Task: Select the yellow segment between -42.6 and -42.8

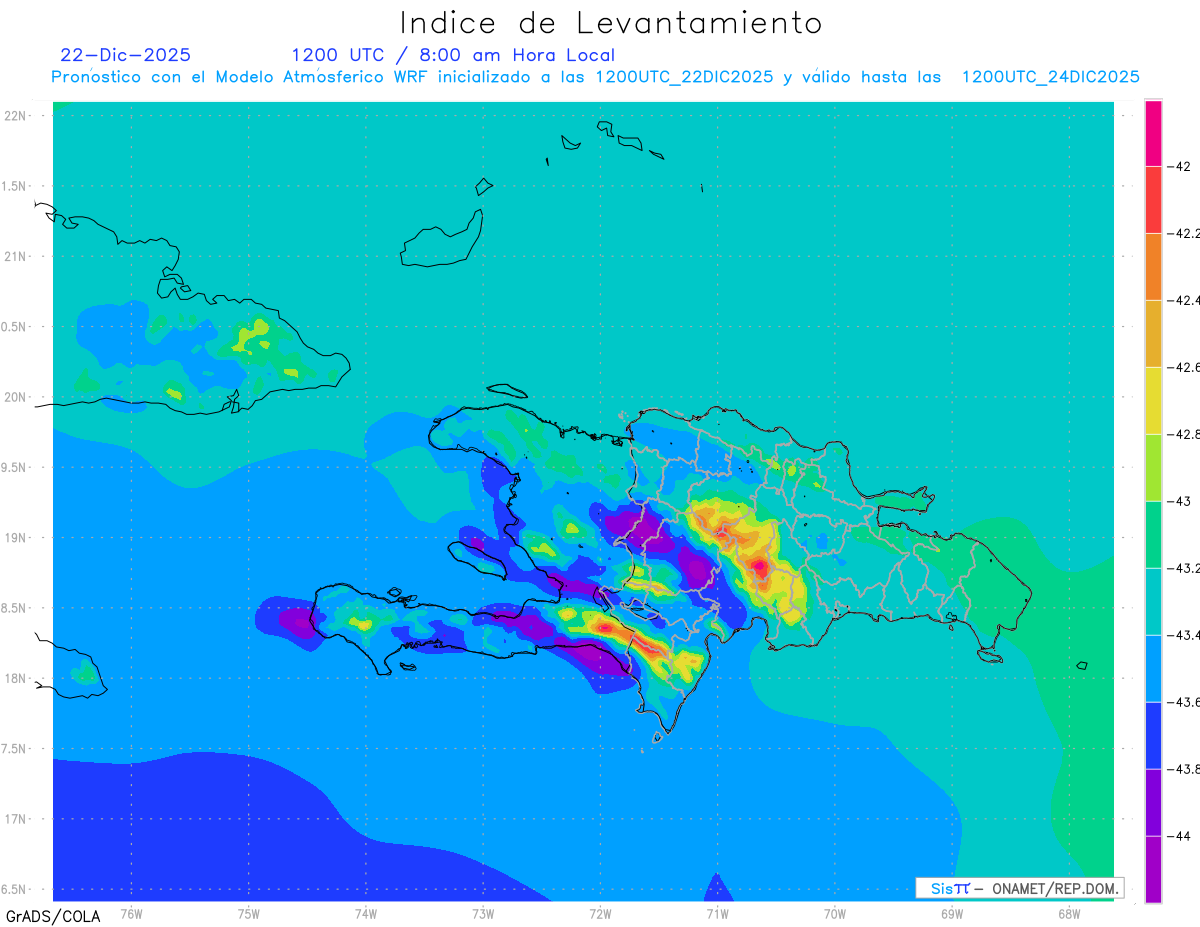Action: point(1153,400)
